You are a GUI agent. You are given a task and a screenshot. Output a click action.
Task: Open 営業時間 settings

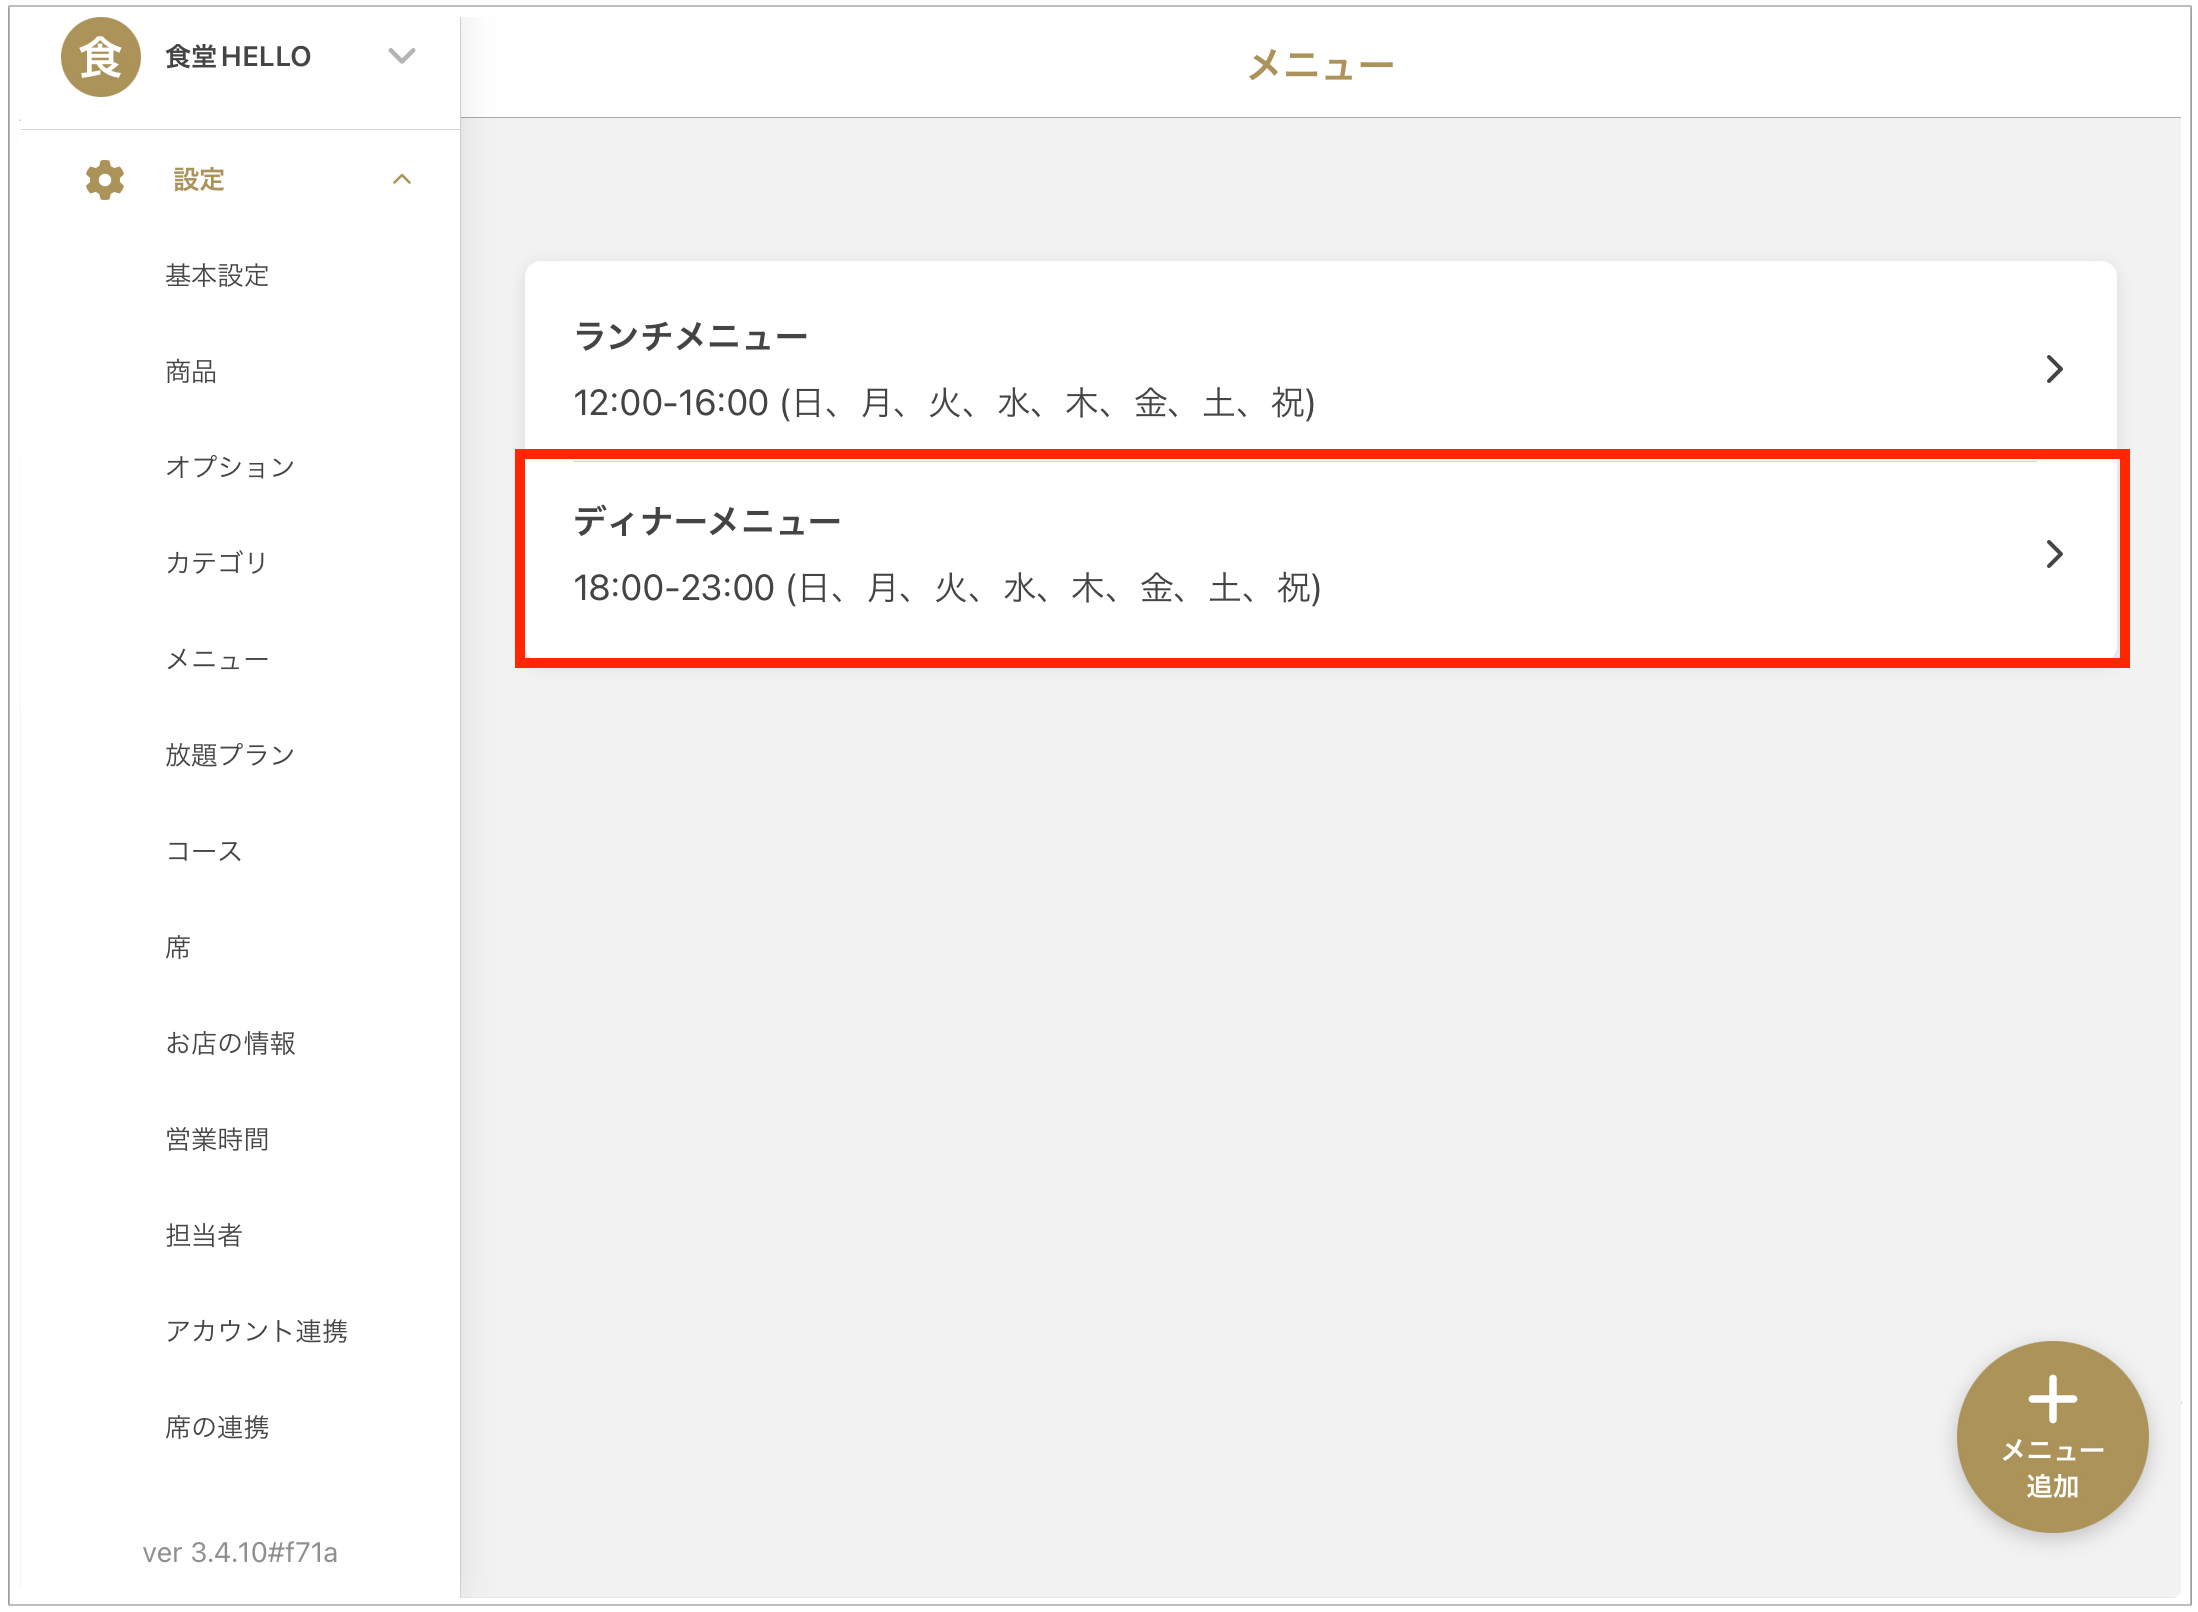(217, 1139)
